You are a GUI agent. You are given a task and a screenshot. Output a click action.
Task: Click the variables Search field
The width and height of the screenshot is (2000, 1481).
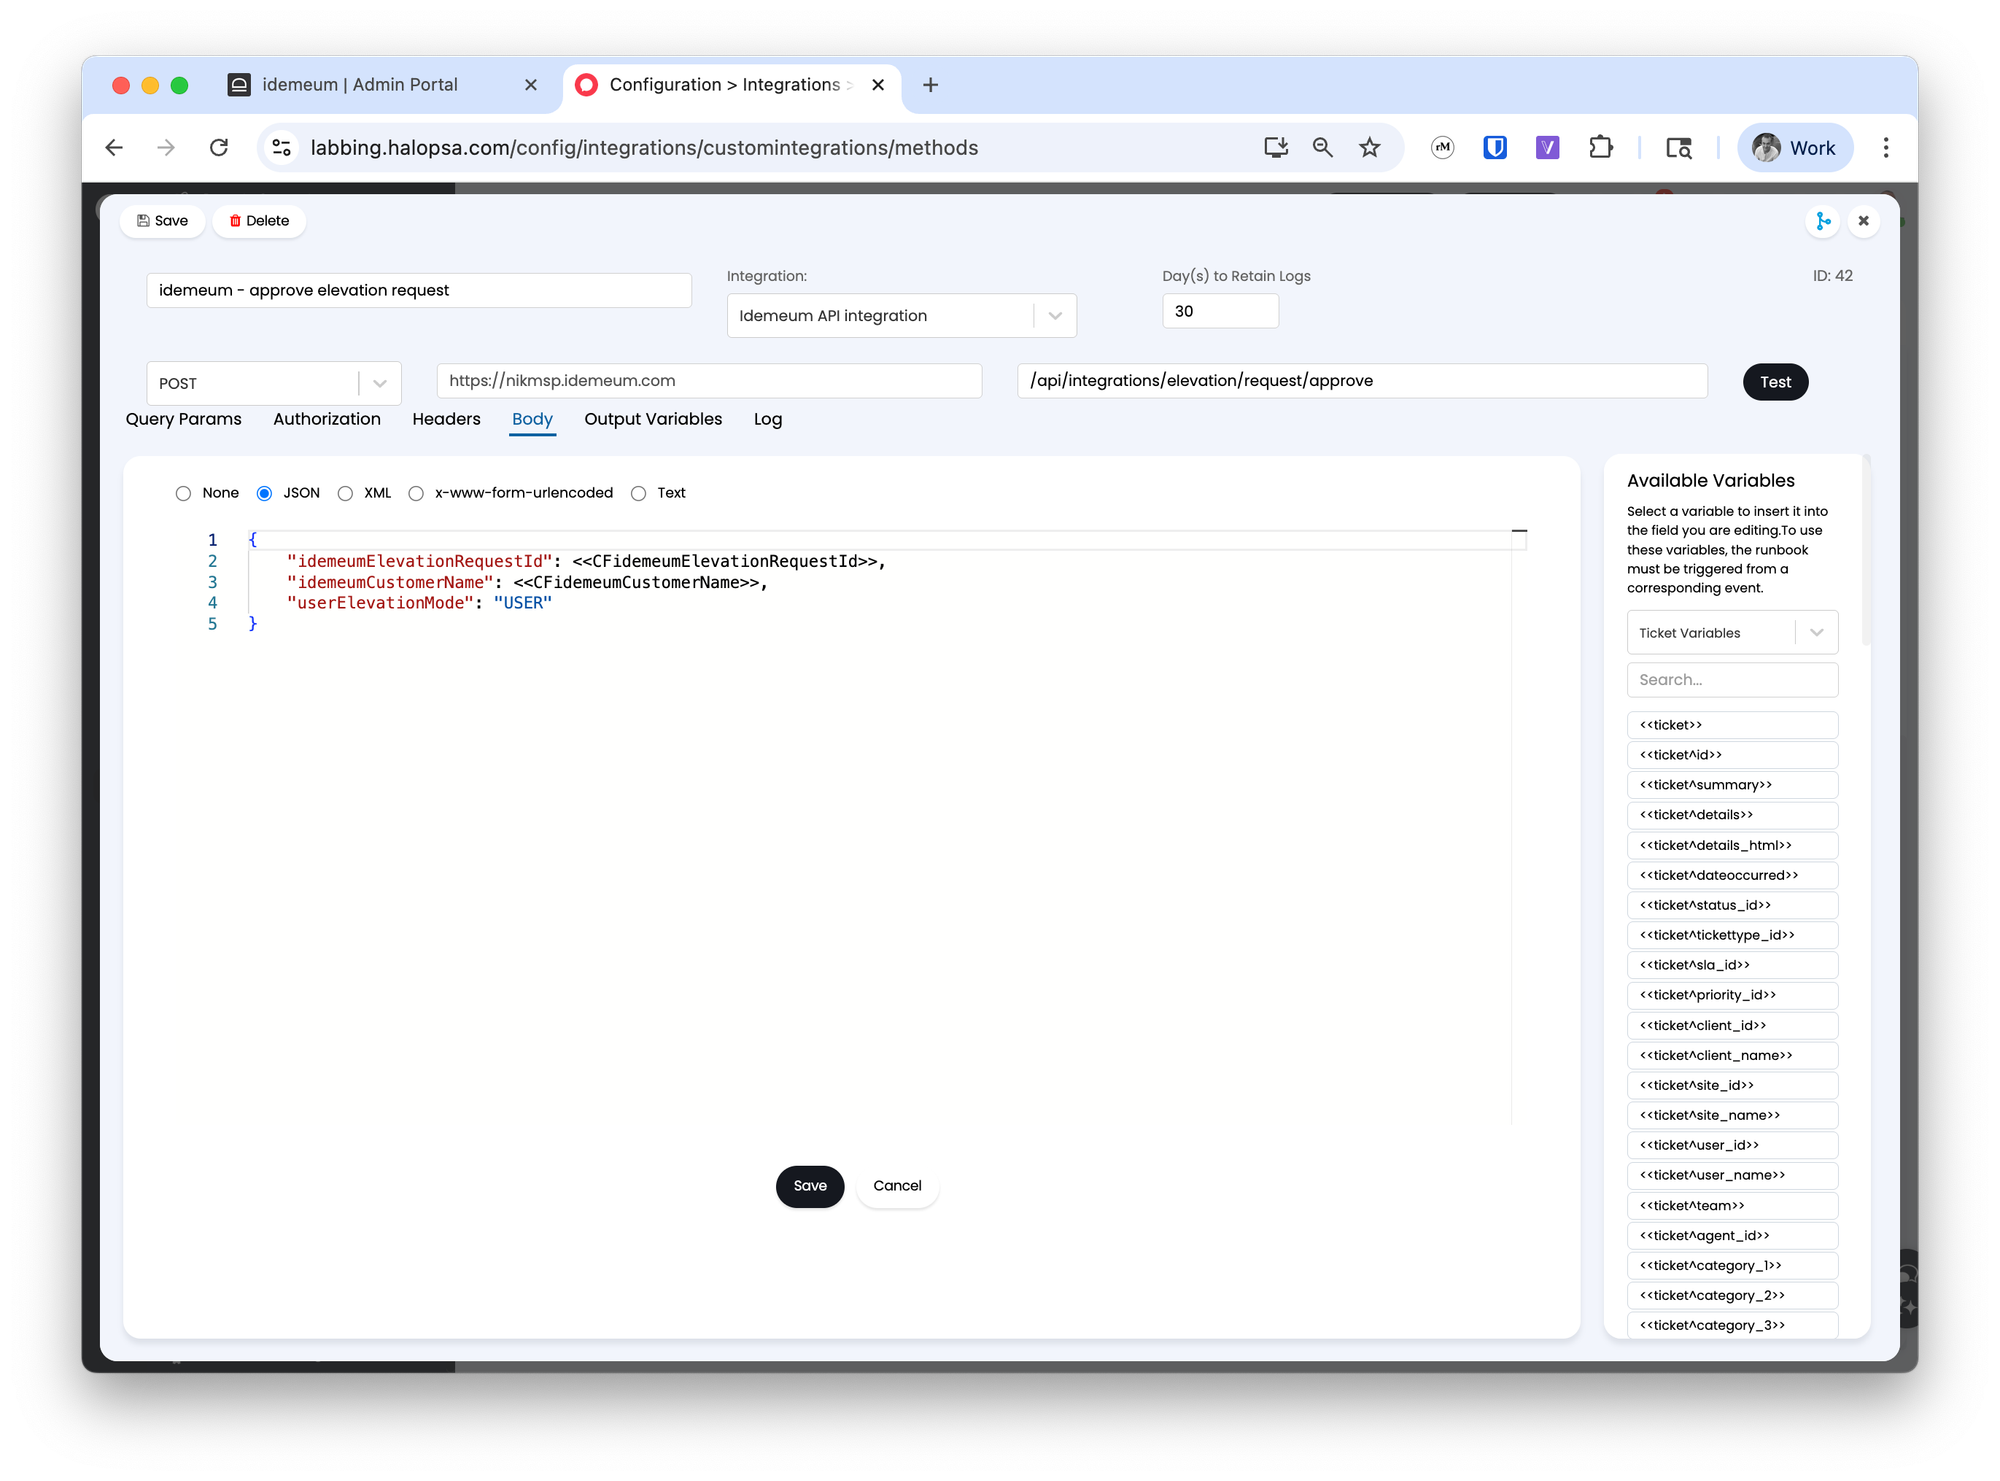tap(1732, 680)
